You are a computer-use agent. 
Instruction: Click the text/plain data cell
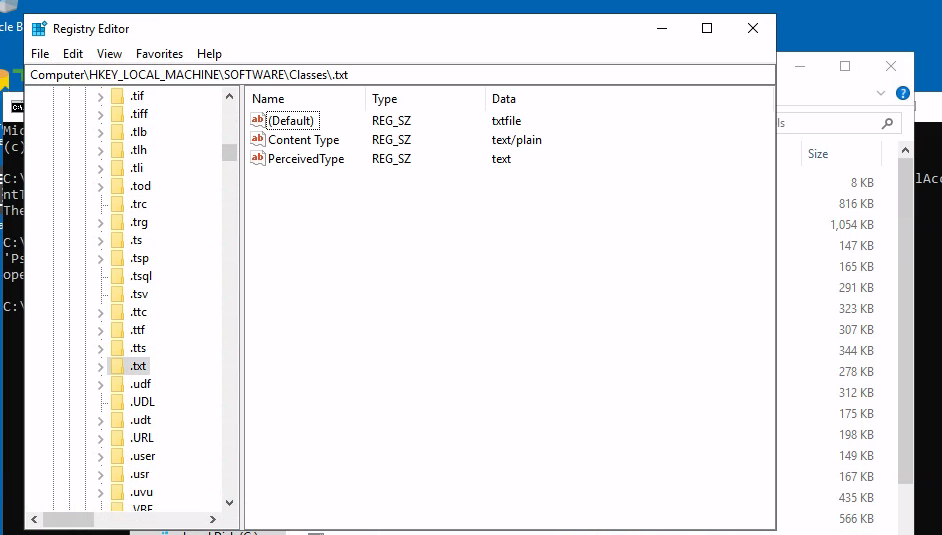(517, 140)
